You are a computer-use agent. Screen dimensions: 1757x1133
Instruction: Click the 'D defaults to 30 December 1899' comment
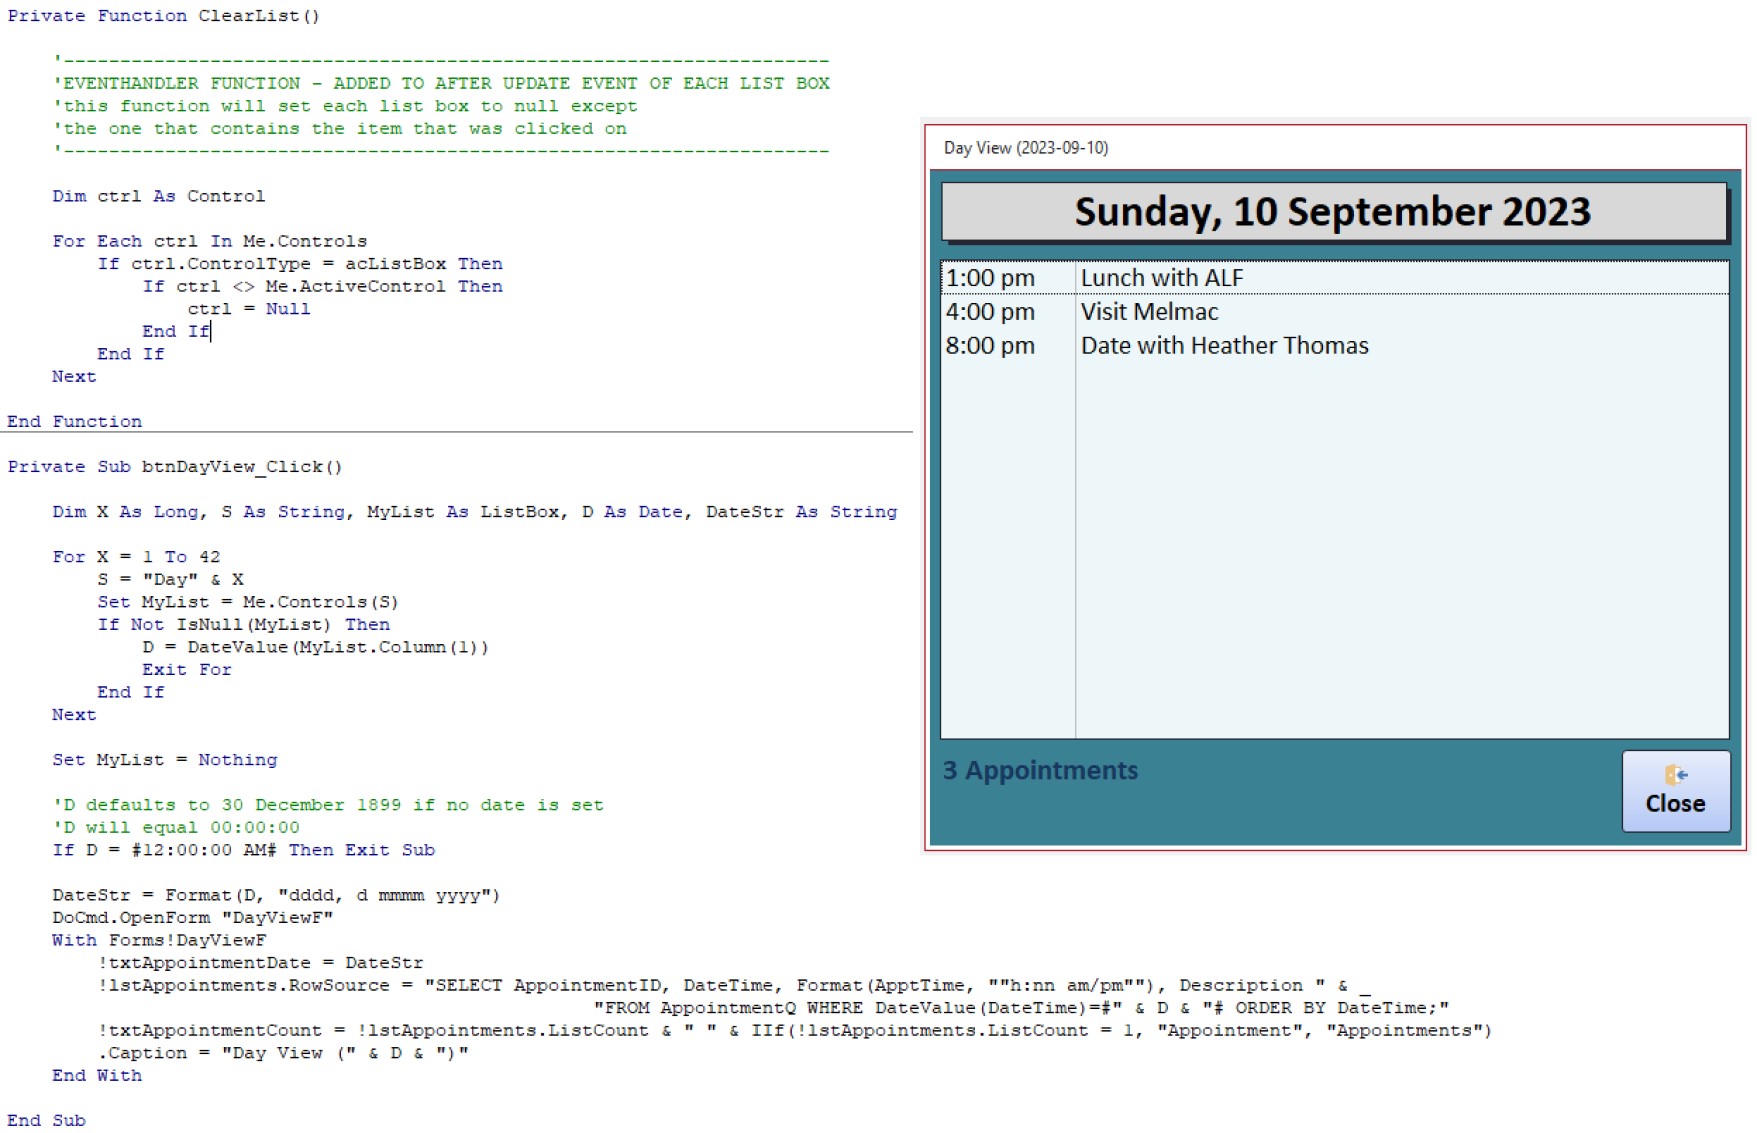[x=328, y=805]
